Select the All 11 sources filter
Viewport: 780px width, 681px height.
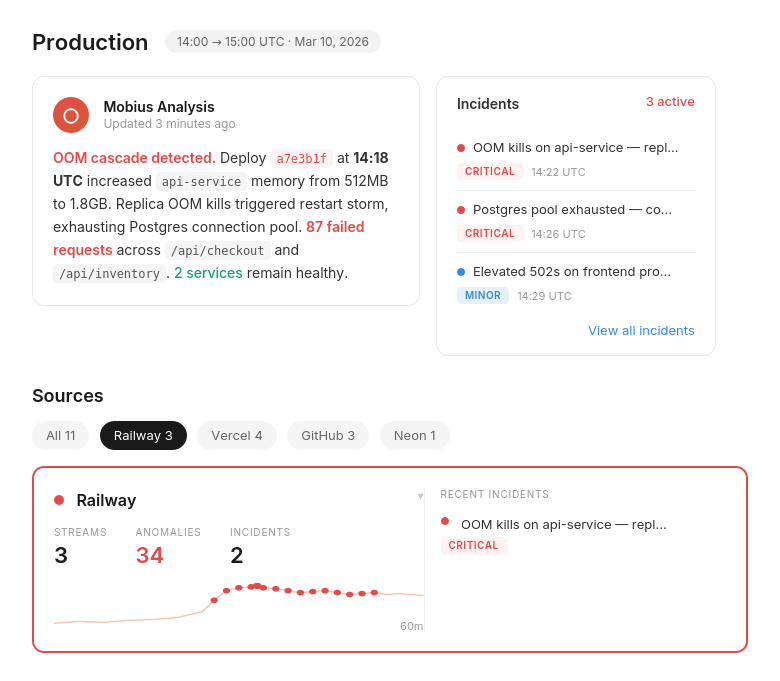(60, 436)
